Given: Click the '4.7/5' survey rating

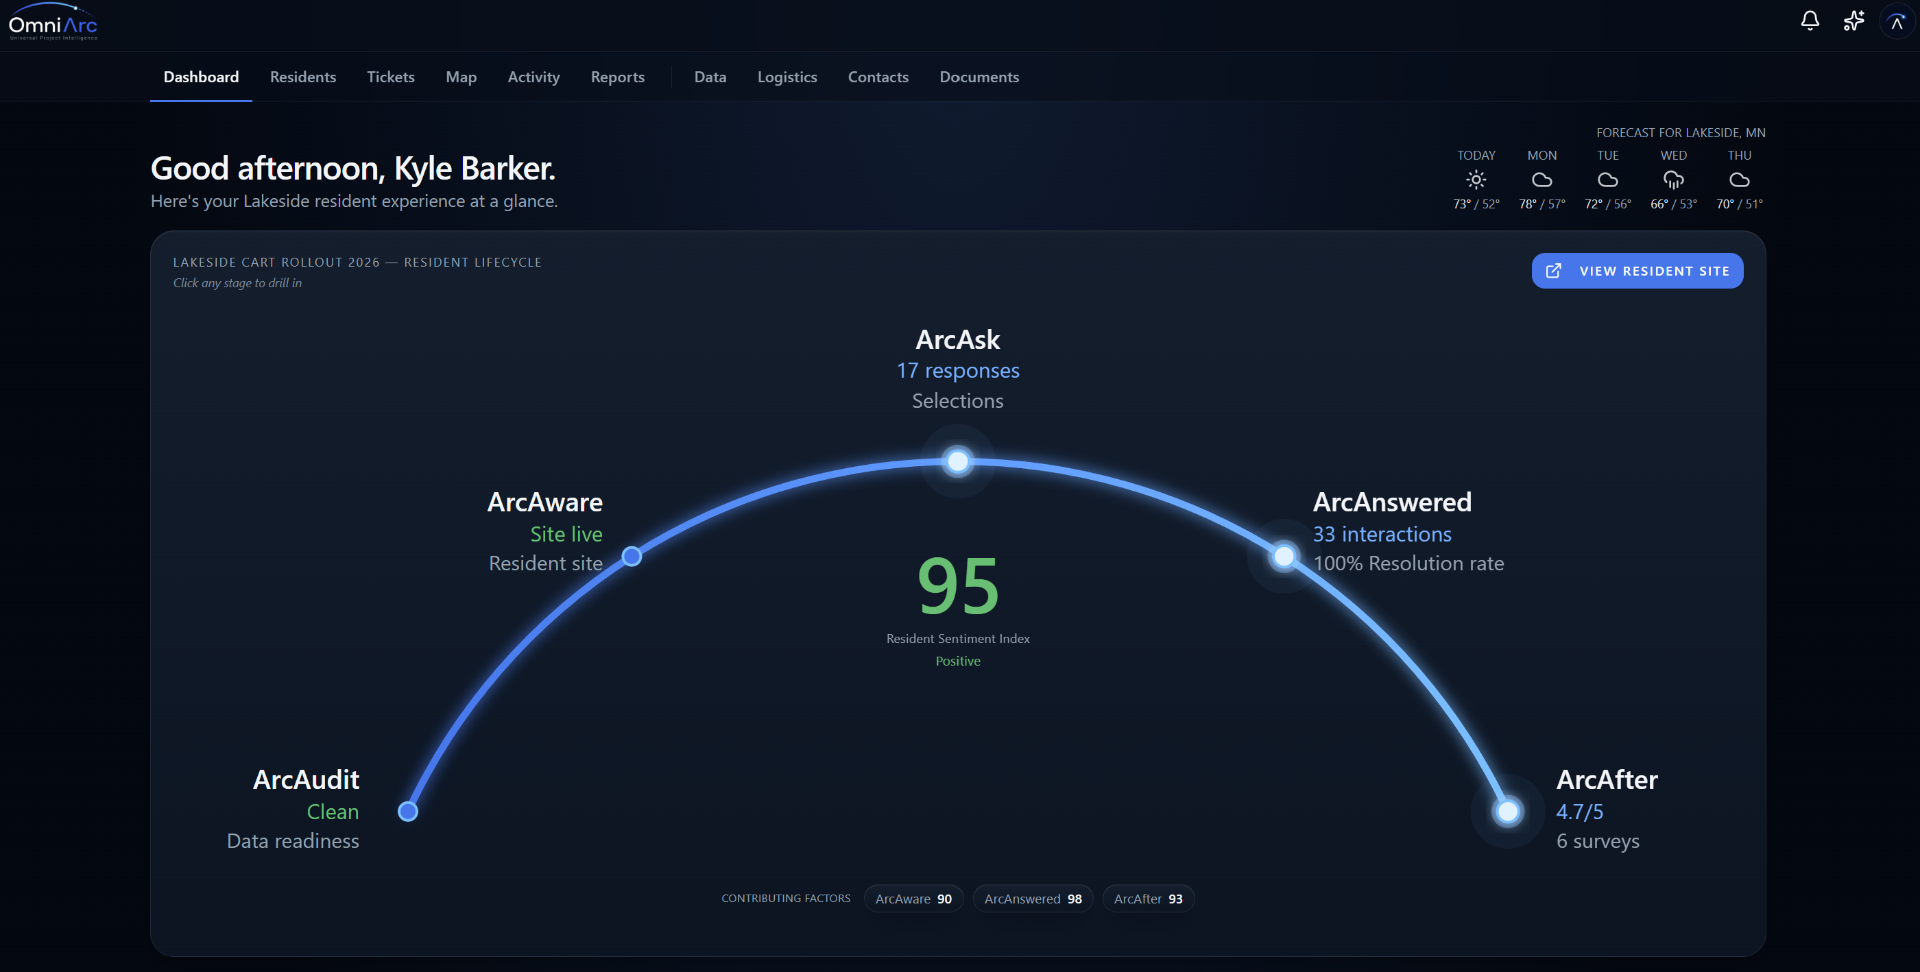Looking at the screenshot, I should (x=1580, y=812).
